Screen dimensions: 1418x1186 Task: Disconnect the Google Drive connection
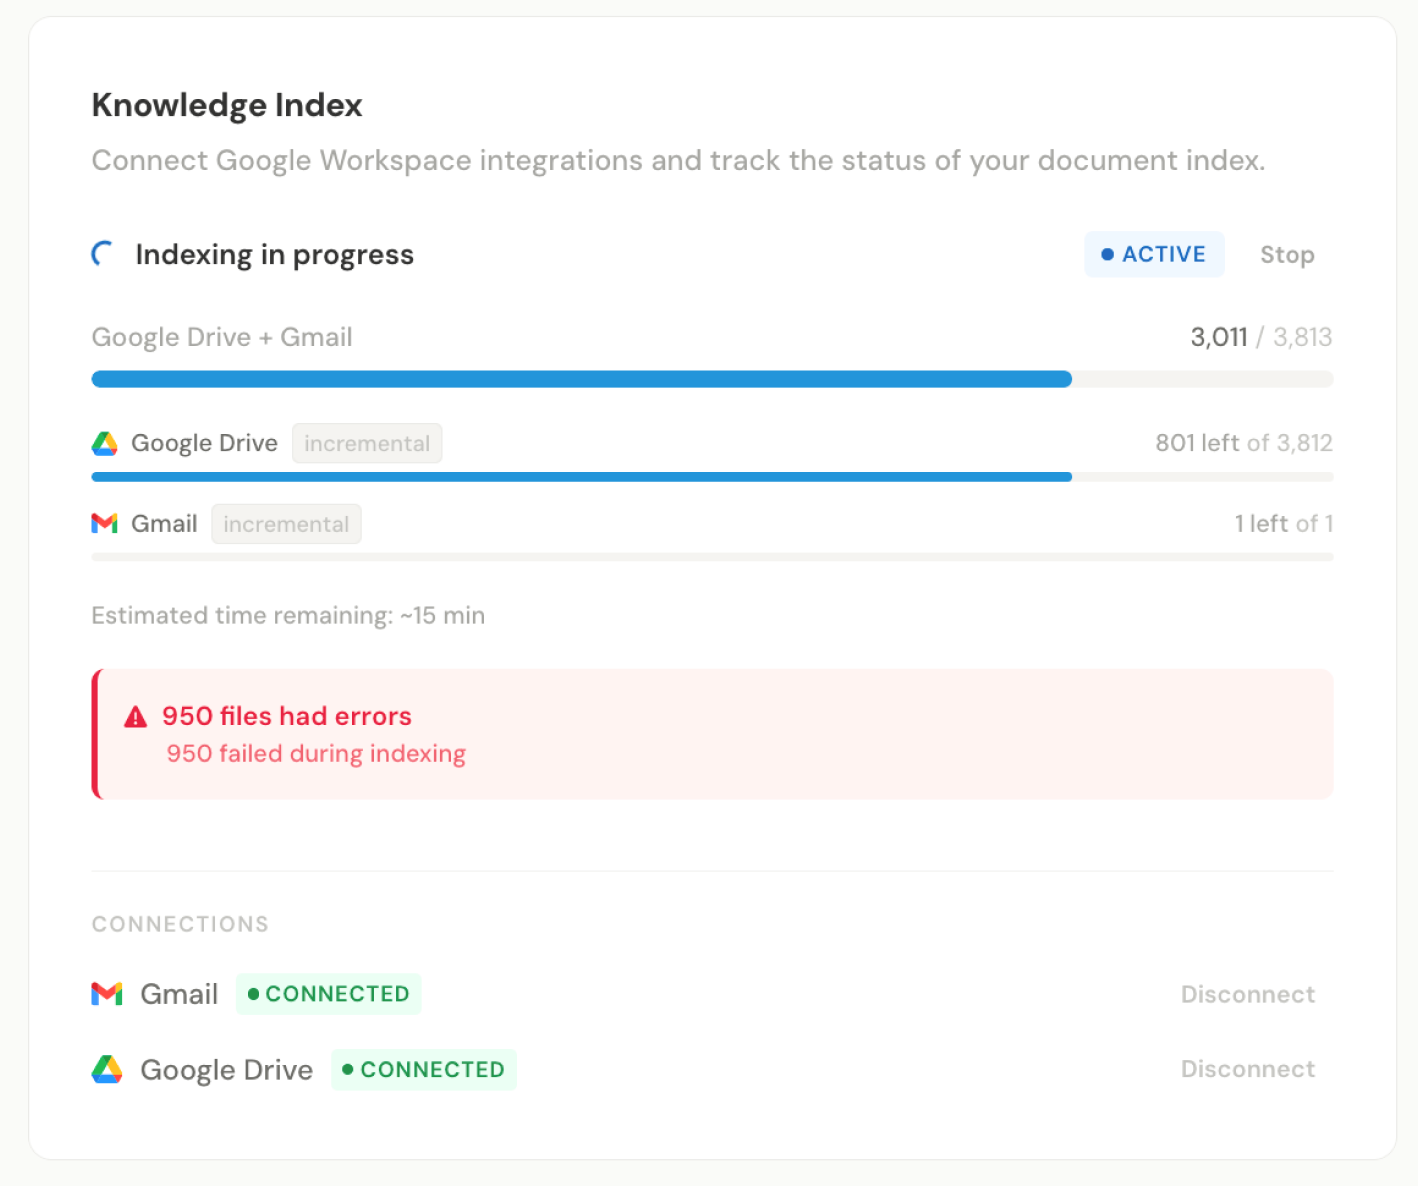(x=1247, y=1069)
